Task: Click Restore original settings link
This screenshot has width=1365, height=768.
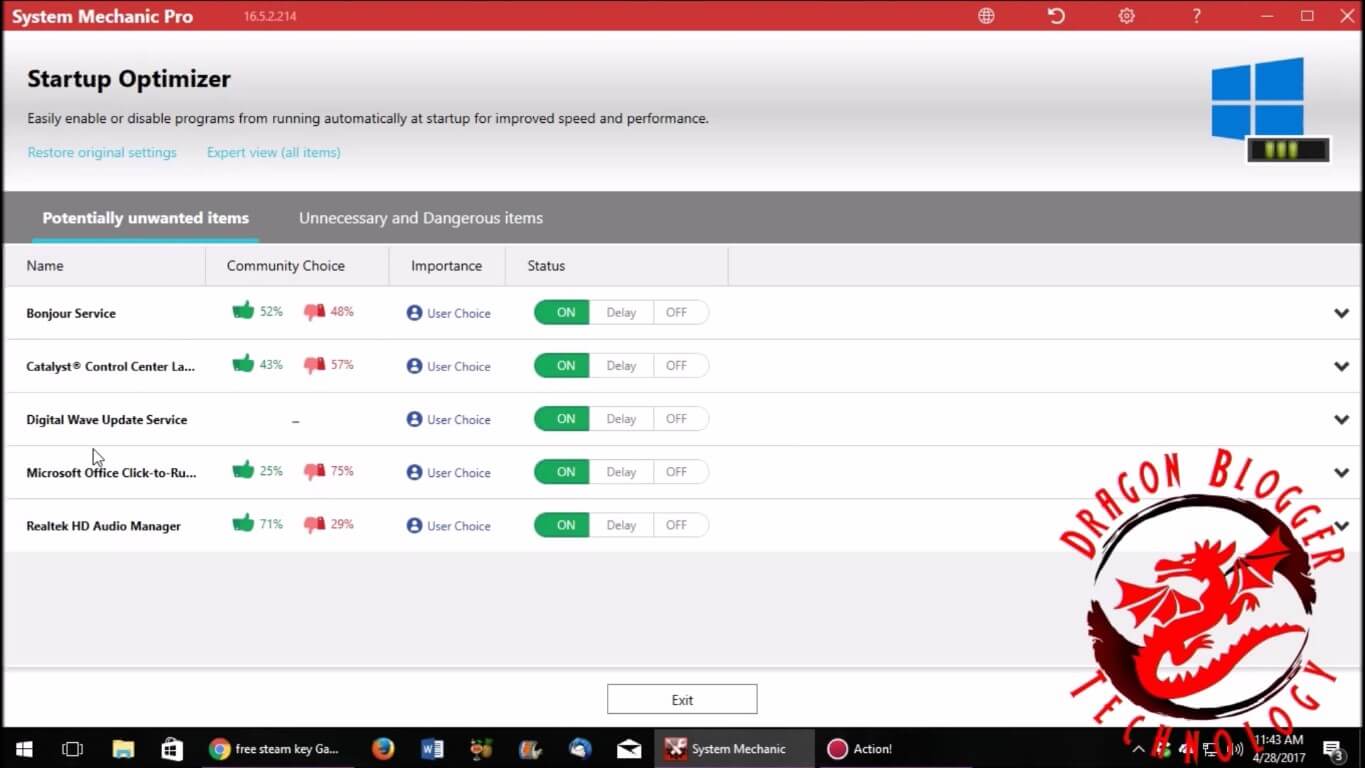Action: [x=102, y=152]
